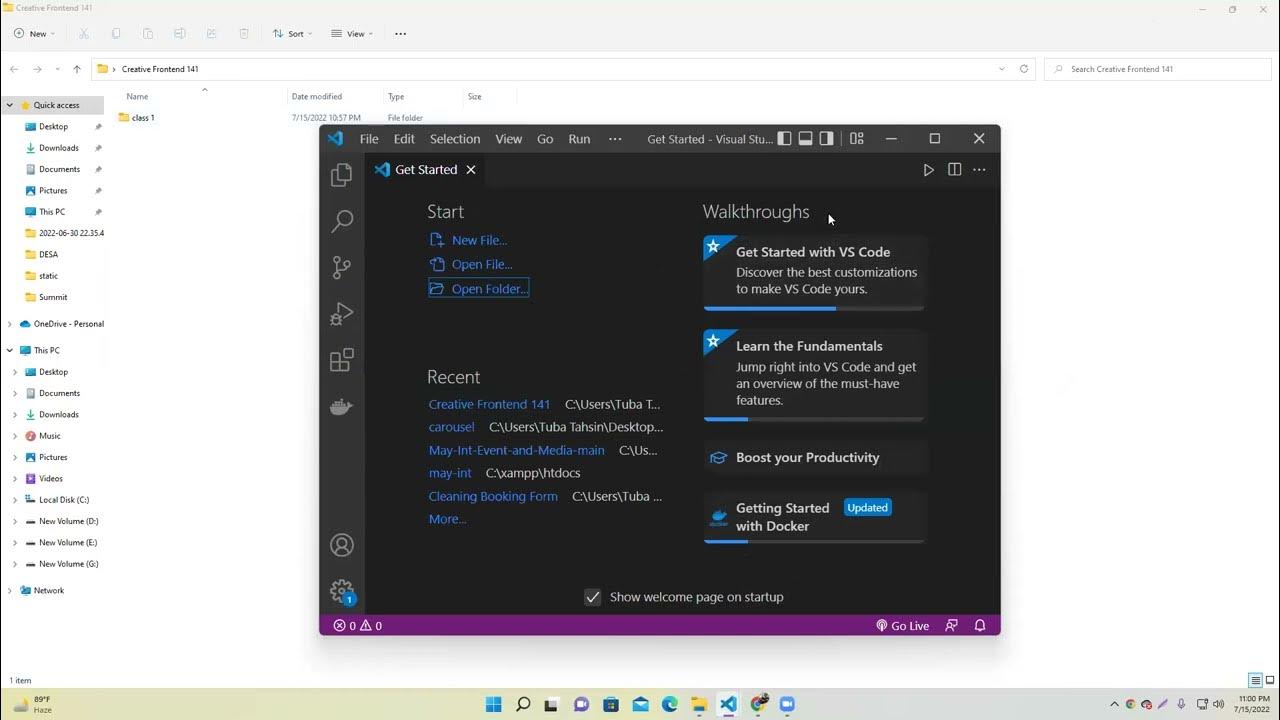Collapse This PC tree node
This screenshot has height=720, width=1280.
10,350
